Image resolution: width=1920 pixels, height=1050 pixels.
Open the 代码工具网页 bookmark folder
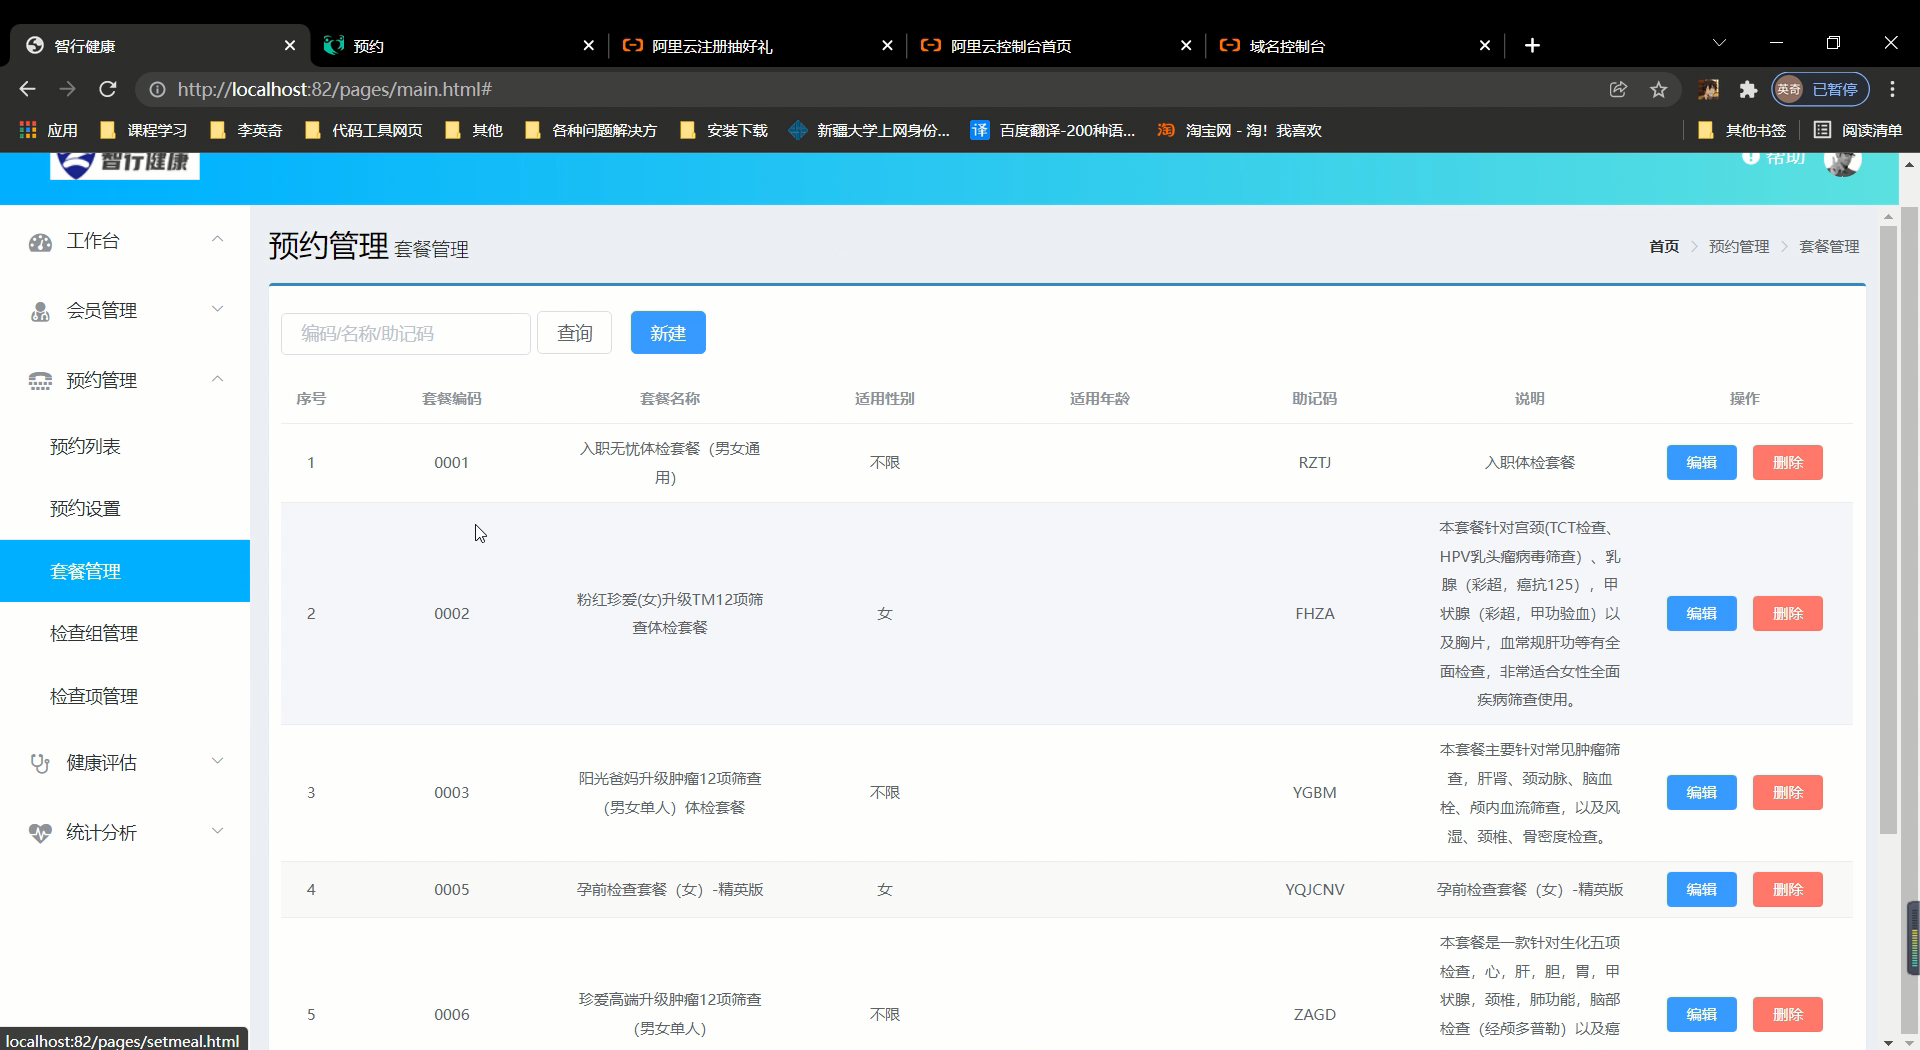[363, 130]
